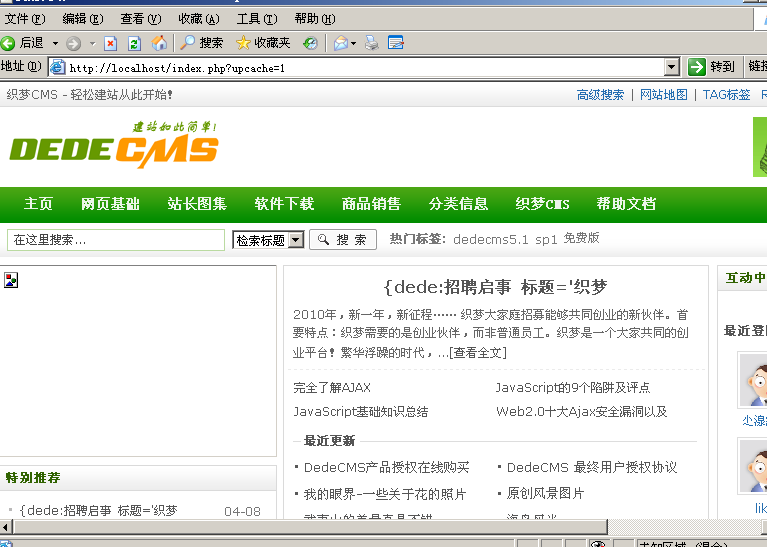The image size is (767, 547).
Task: Click the 网站地图 link
Action: (x=664, y=95)
